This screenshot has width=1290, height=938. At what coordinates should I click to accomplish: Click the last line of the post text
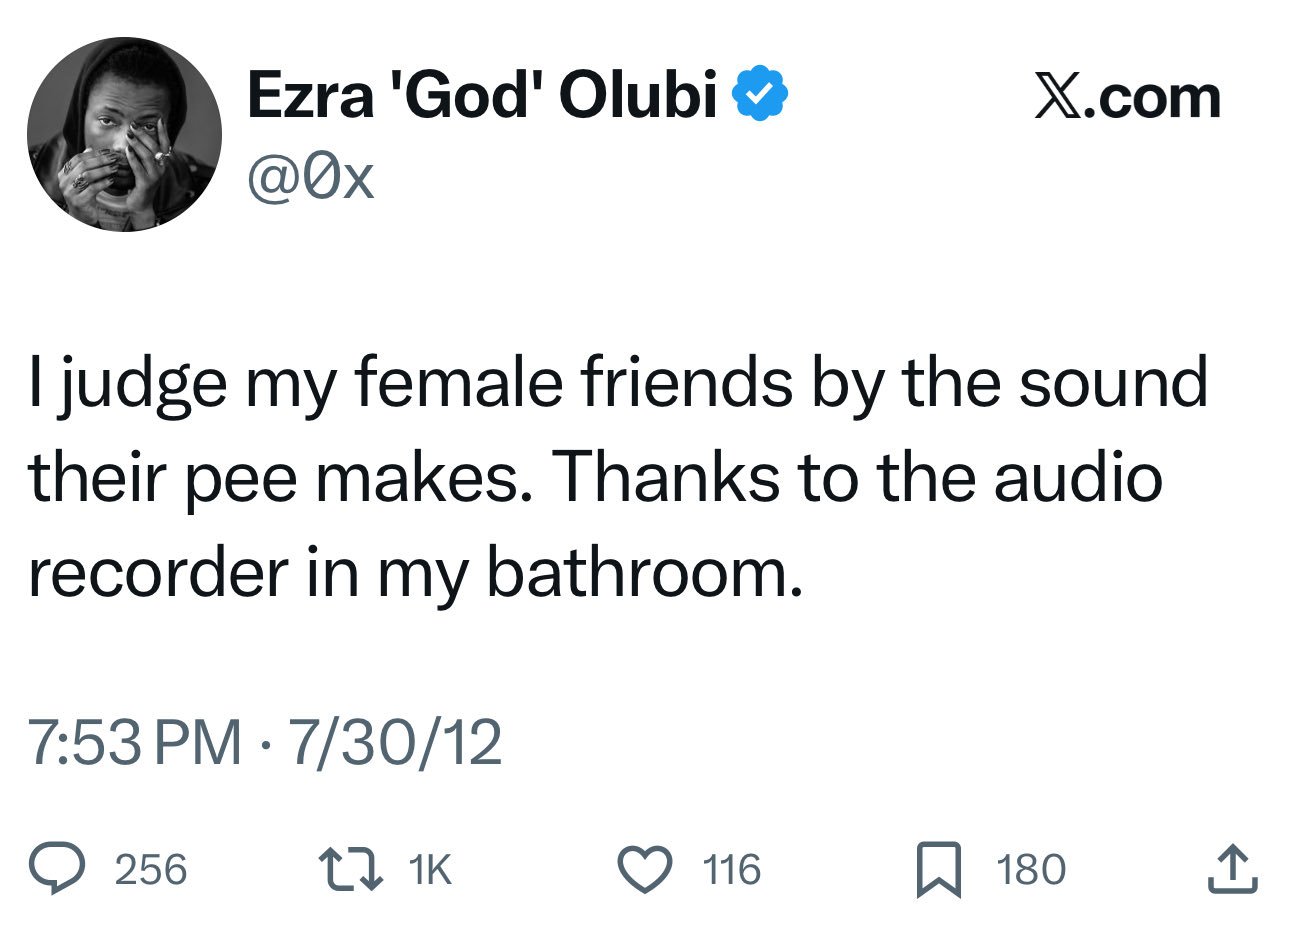click(415, 573)
